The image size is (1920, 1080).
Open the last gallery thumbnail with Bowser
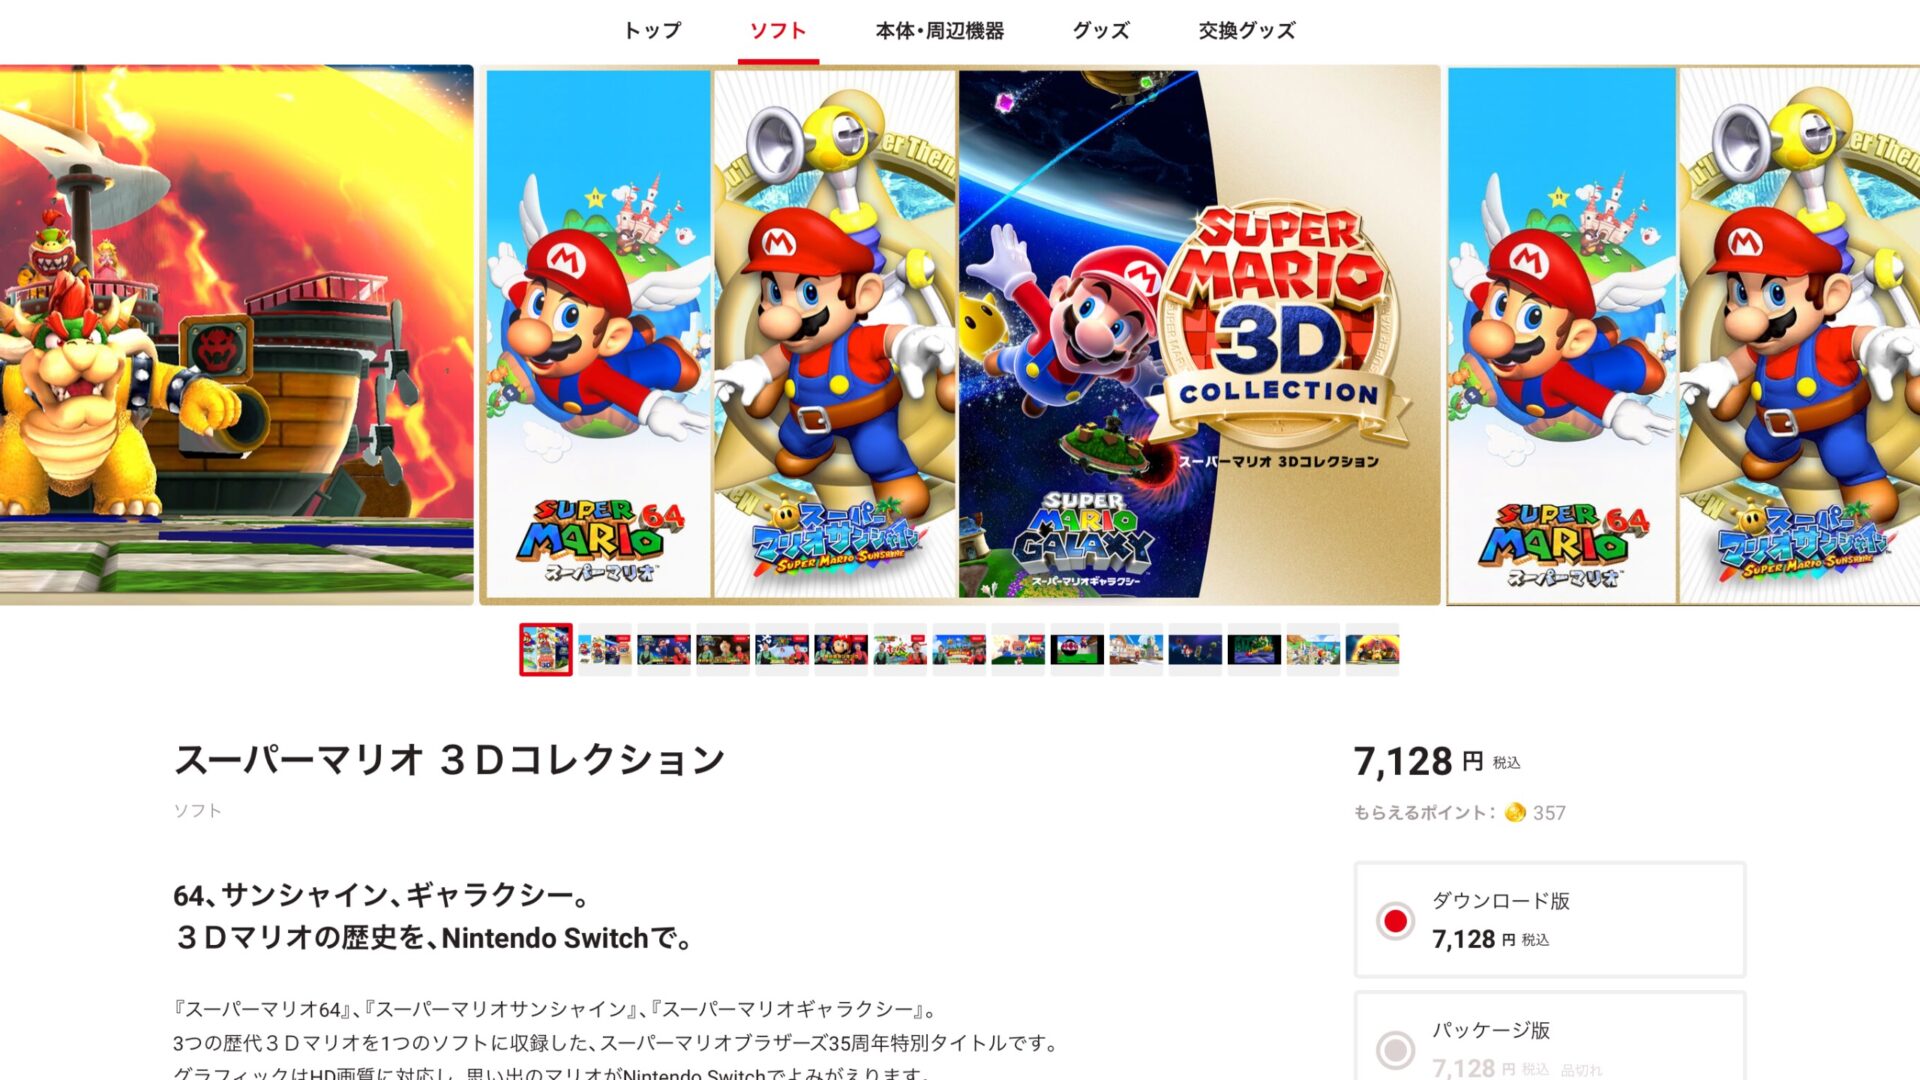pos(1372,650)
